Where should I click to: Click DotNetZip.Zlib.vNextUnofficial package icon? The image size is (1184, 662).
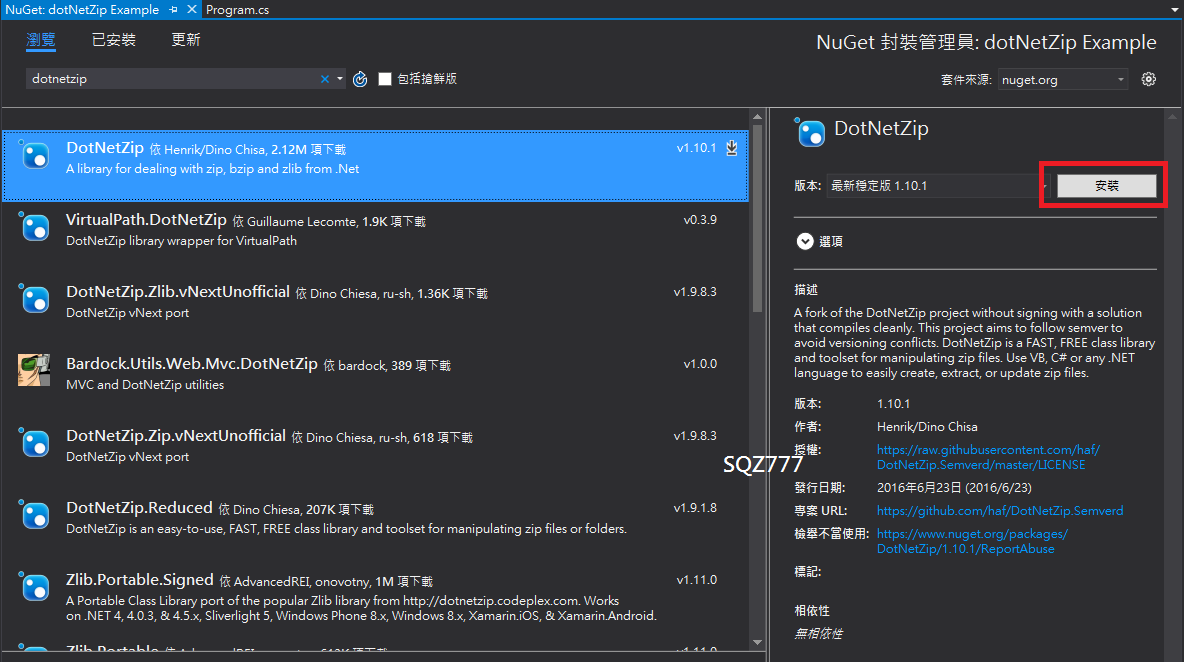tap(35, 298)
